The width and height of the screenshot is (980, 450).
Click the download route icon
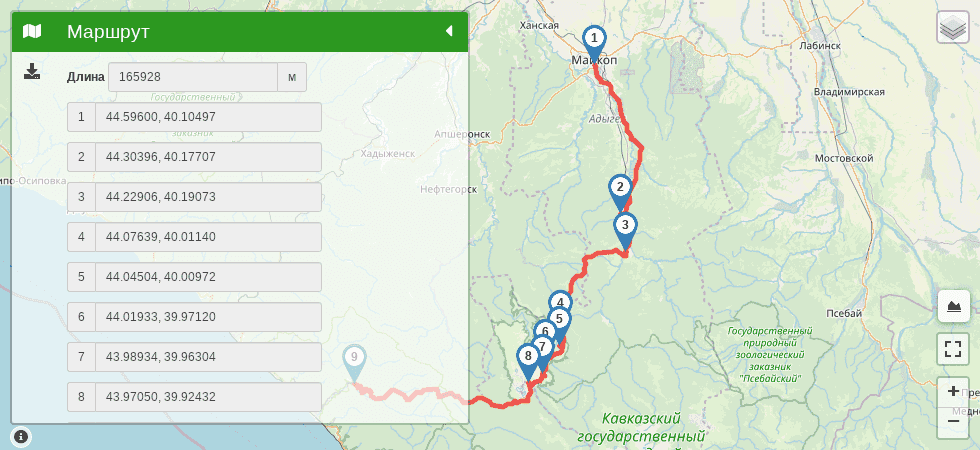pos(32,71)
